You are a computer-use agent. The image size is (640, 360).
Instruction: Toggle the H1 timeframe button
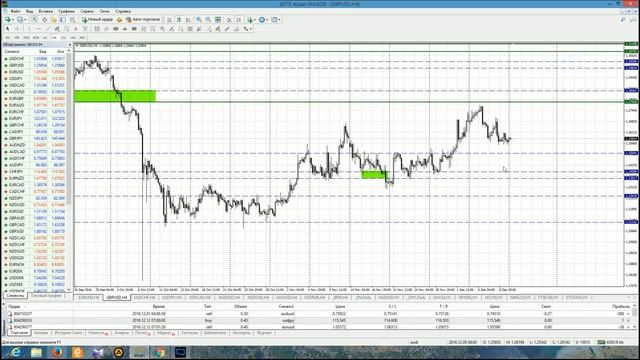point(45,38)
